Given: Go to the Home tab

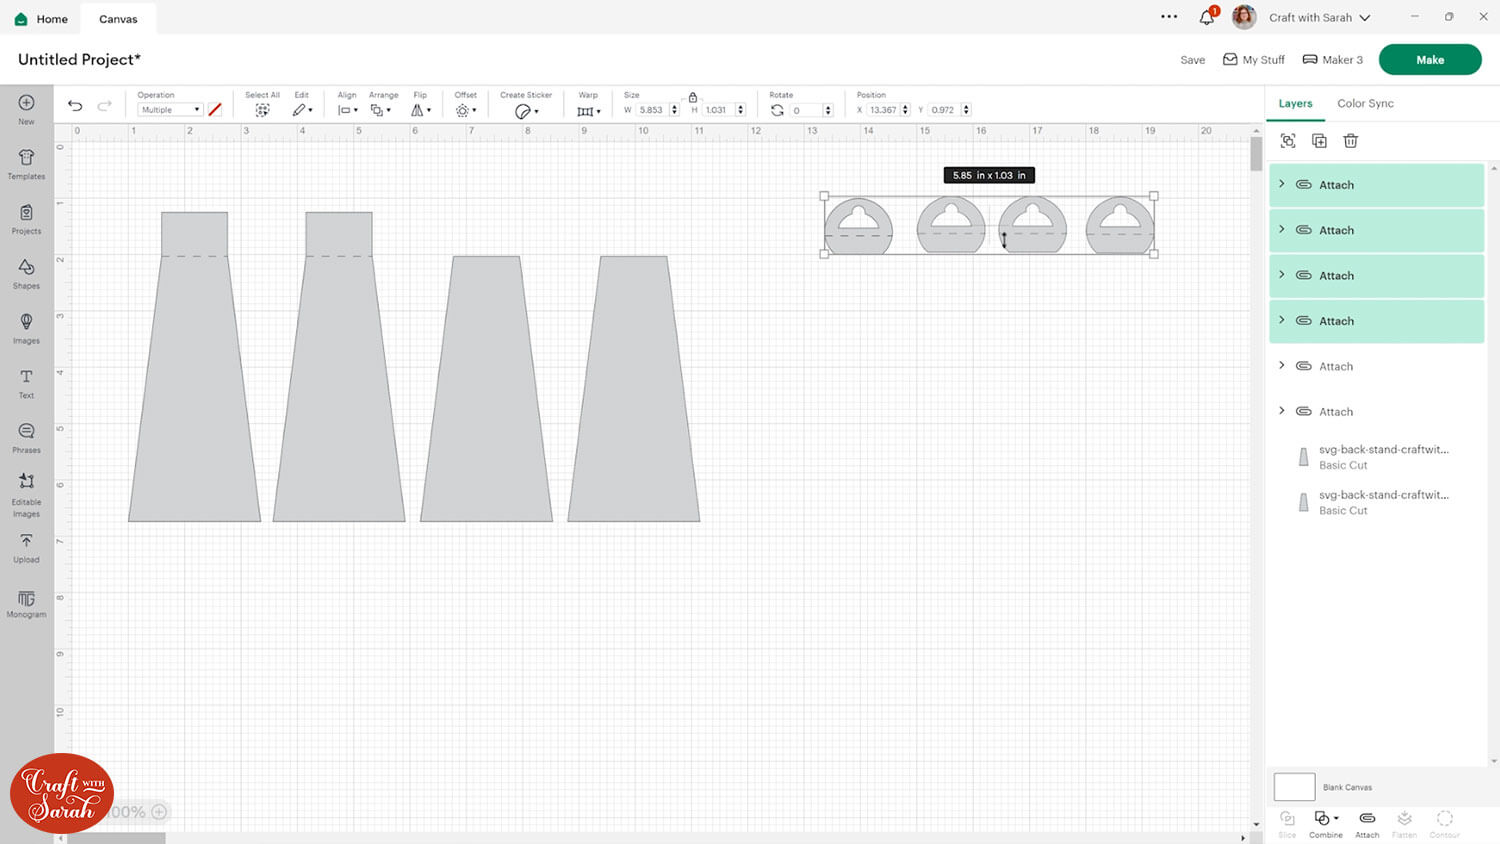Looking at the screenshot, I should (42, 19).
